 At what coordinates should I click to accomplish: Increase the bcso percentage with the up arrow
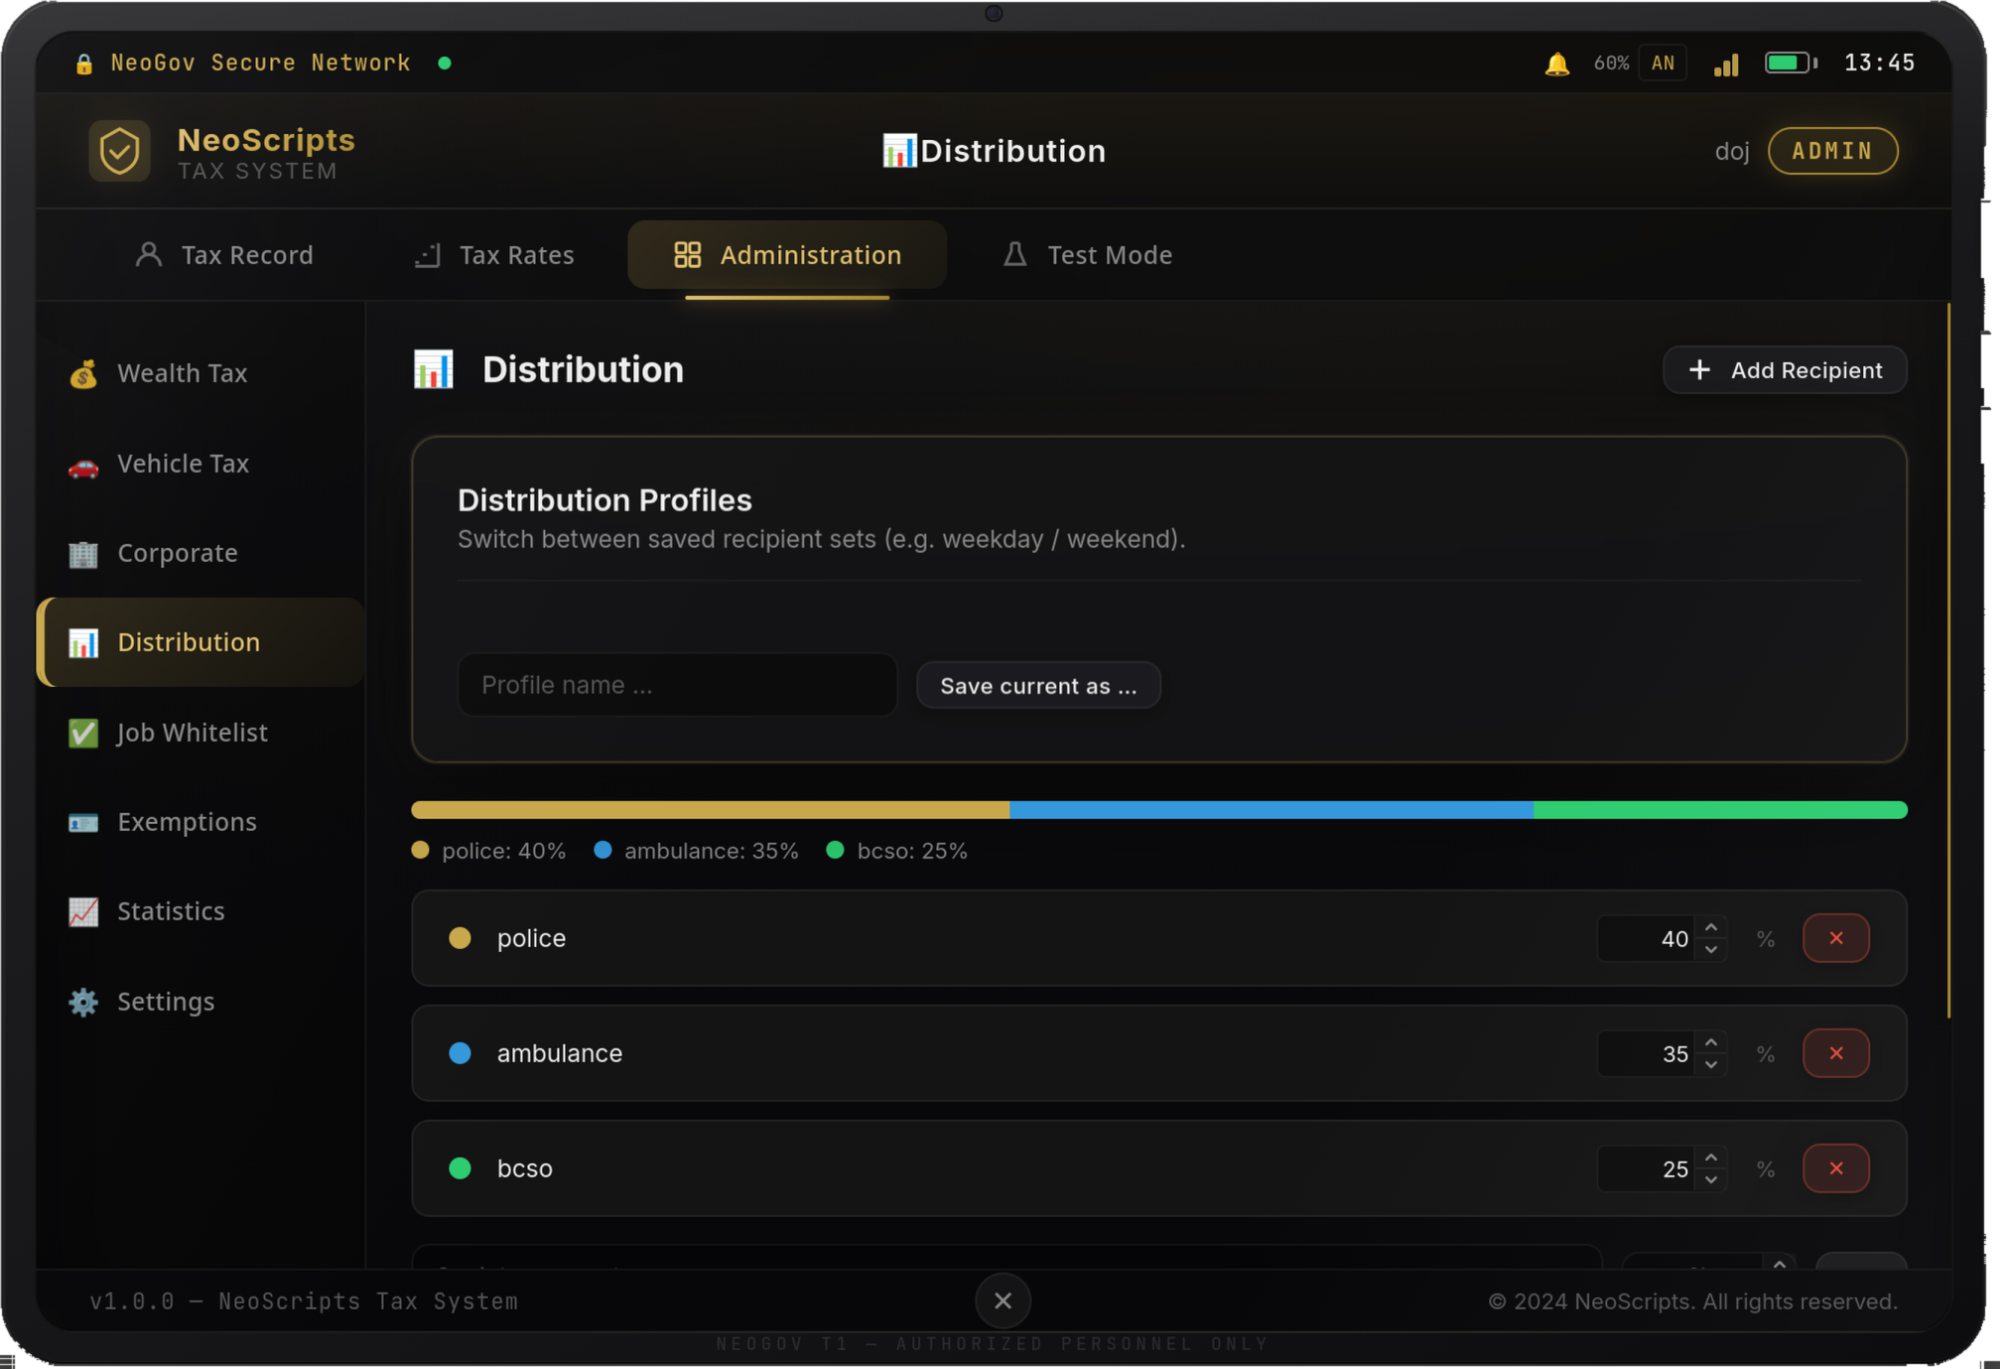click(x=1711, y=1158)
